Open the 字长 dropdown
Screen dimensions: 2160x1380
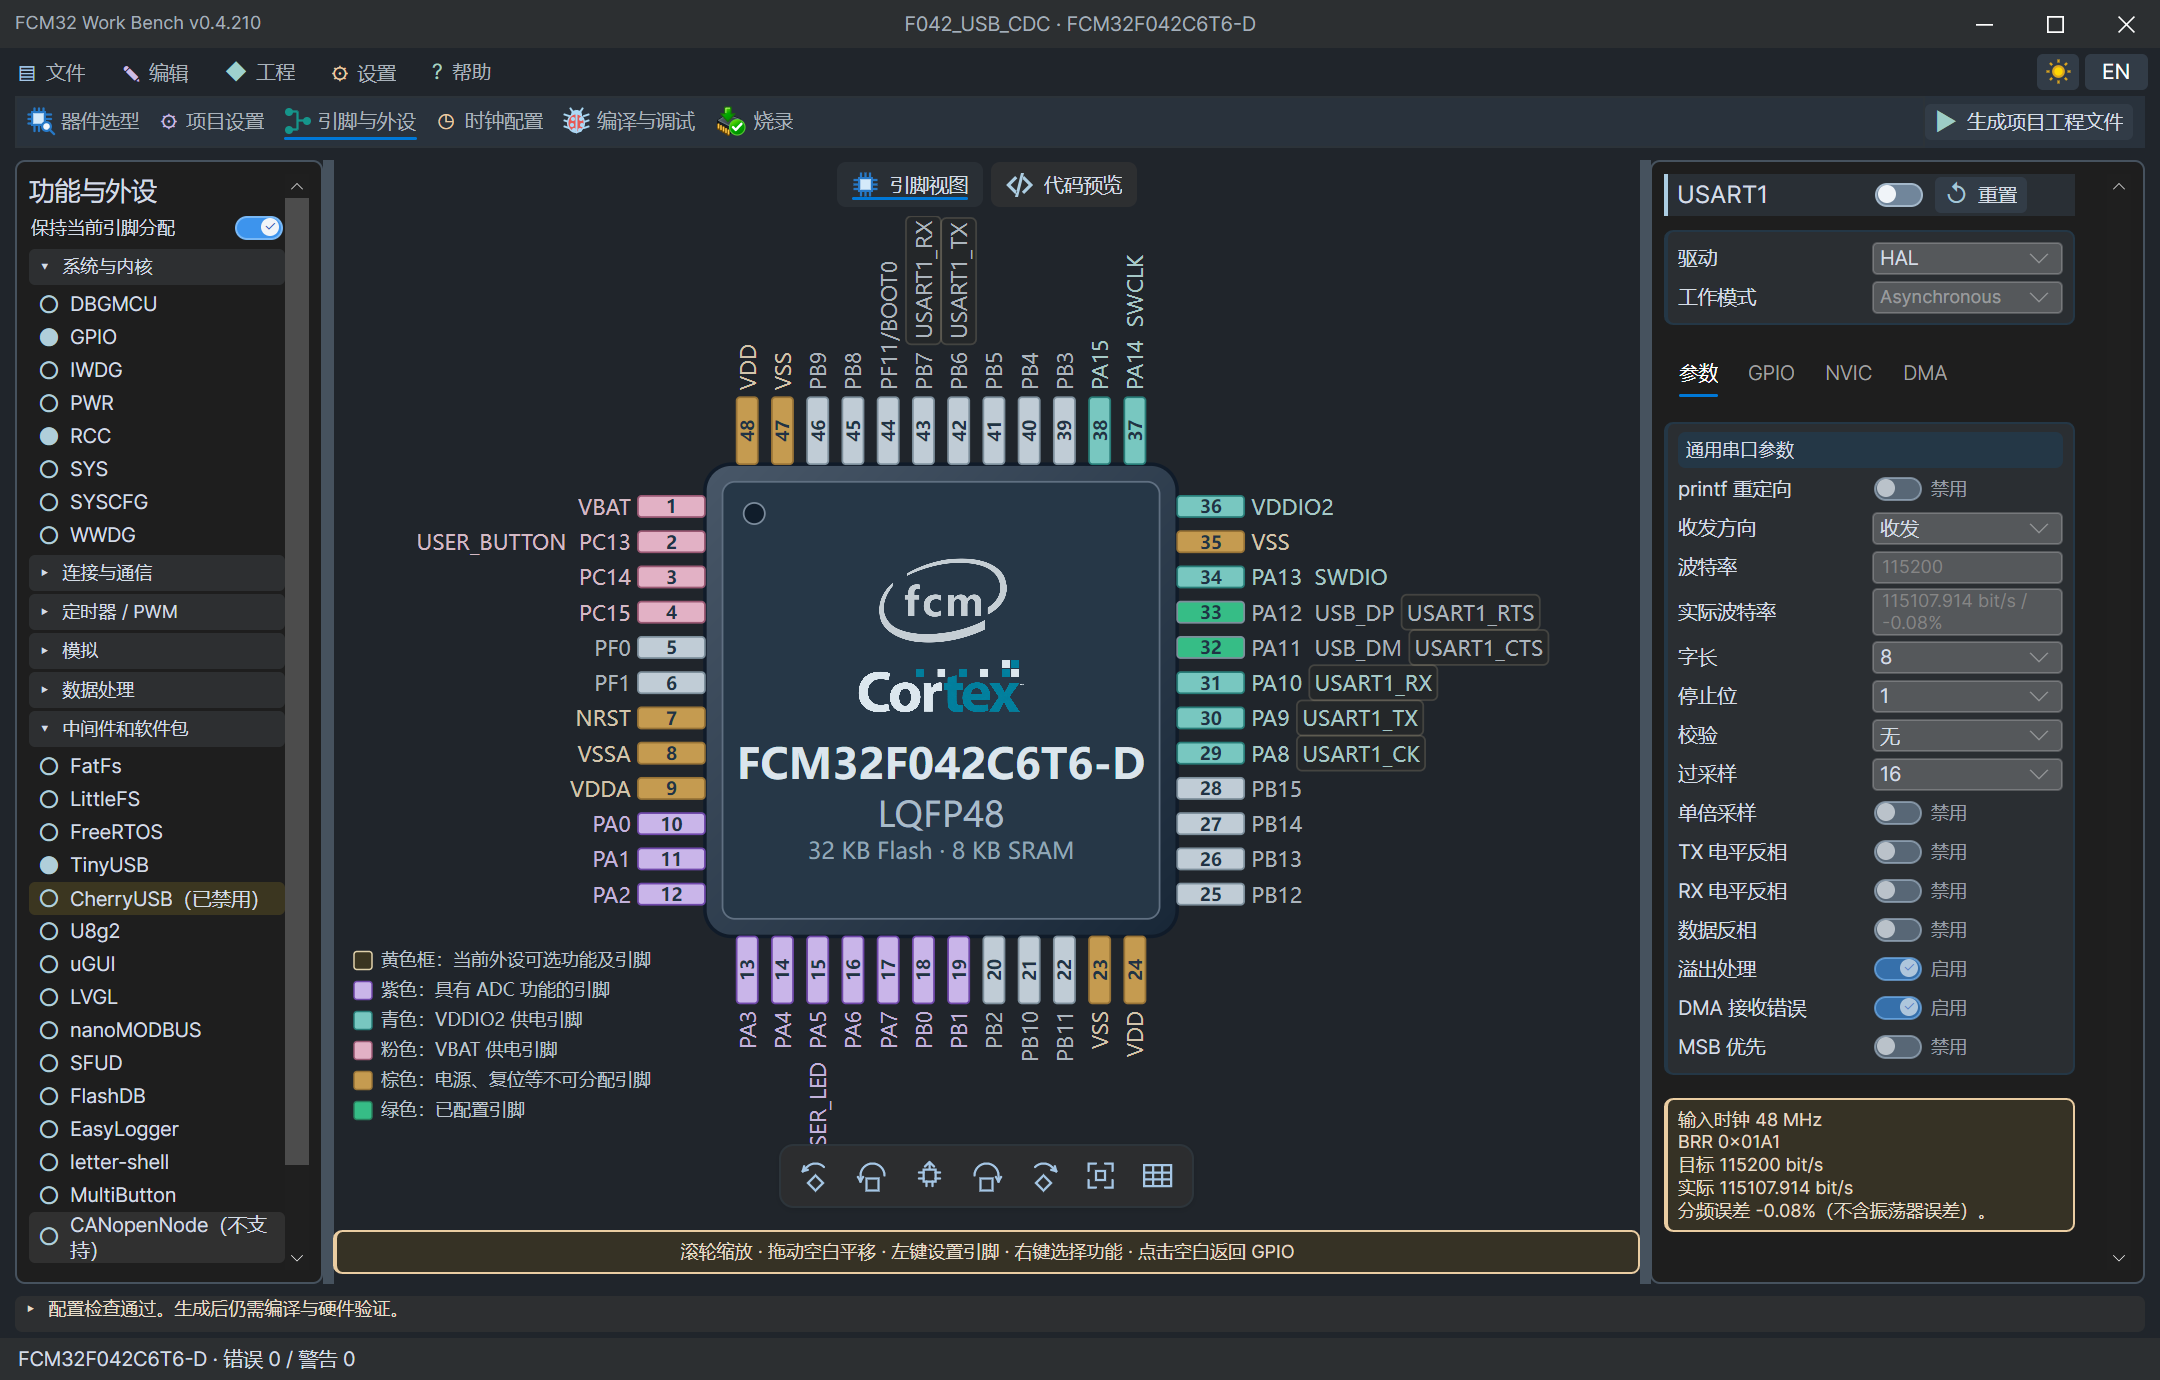(x=1966, y=657)
